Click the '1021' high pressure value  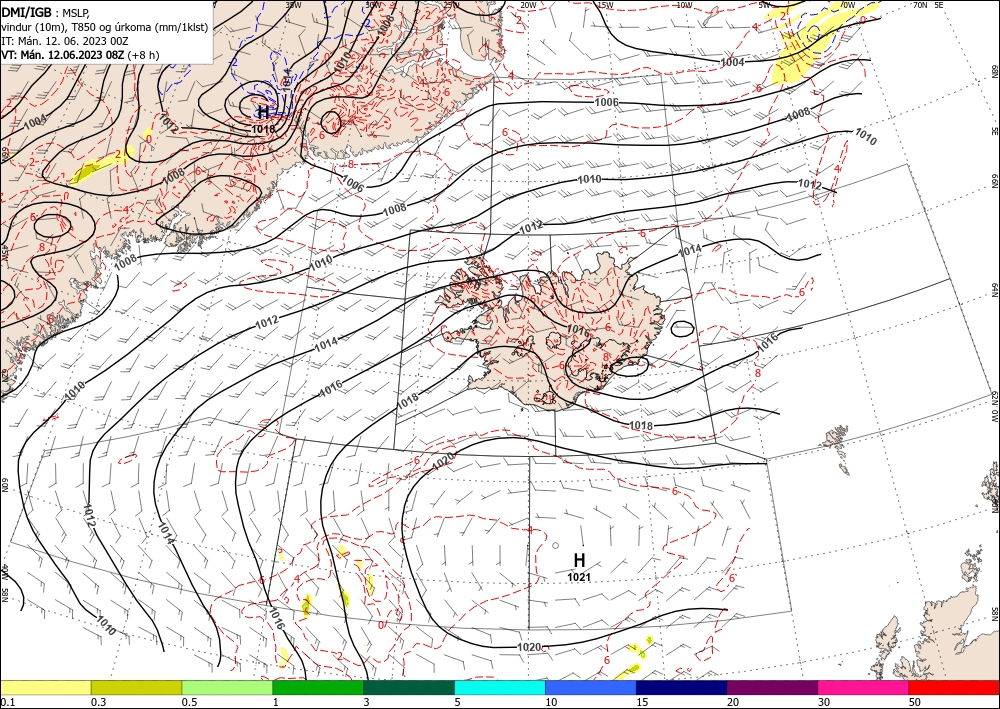click(579, 577)
